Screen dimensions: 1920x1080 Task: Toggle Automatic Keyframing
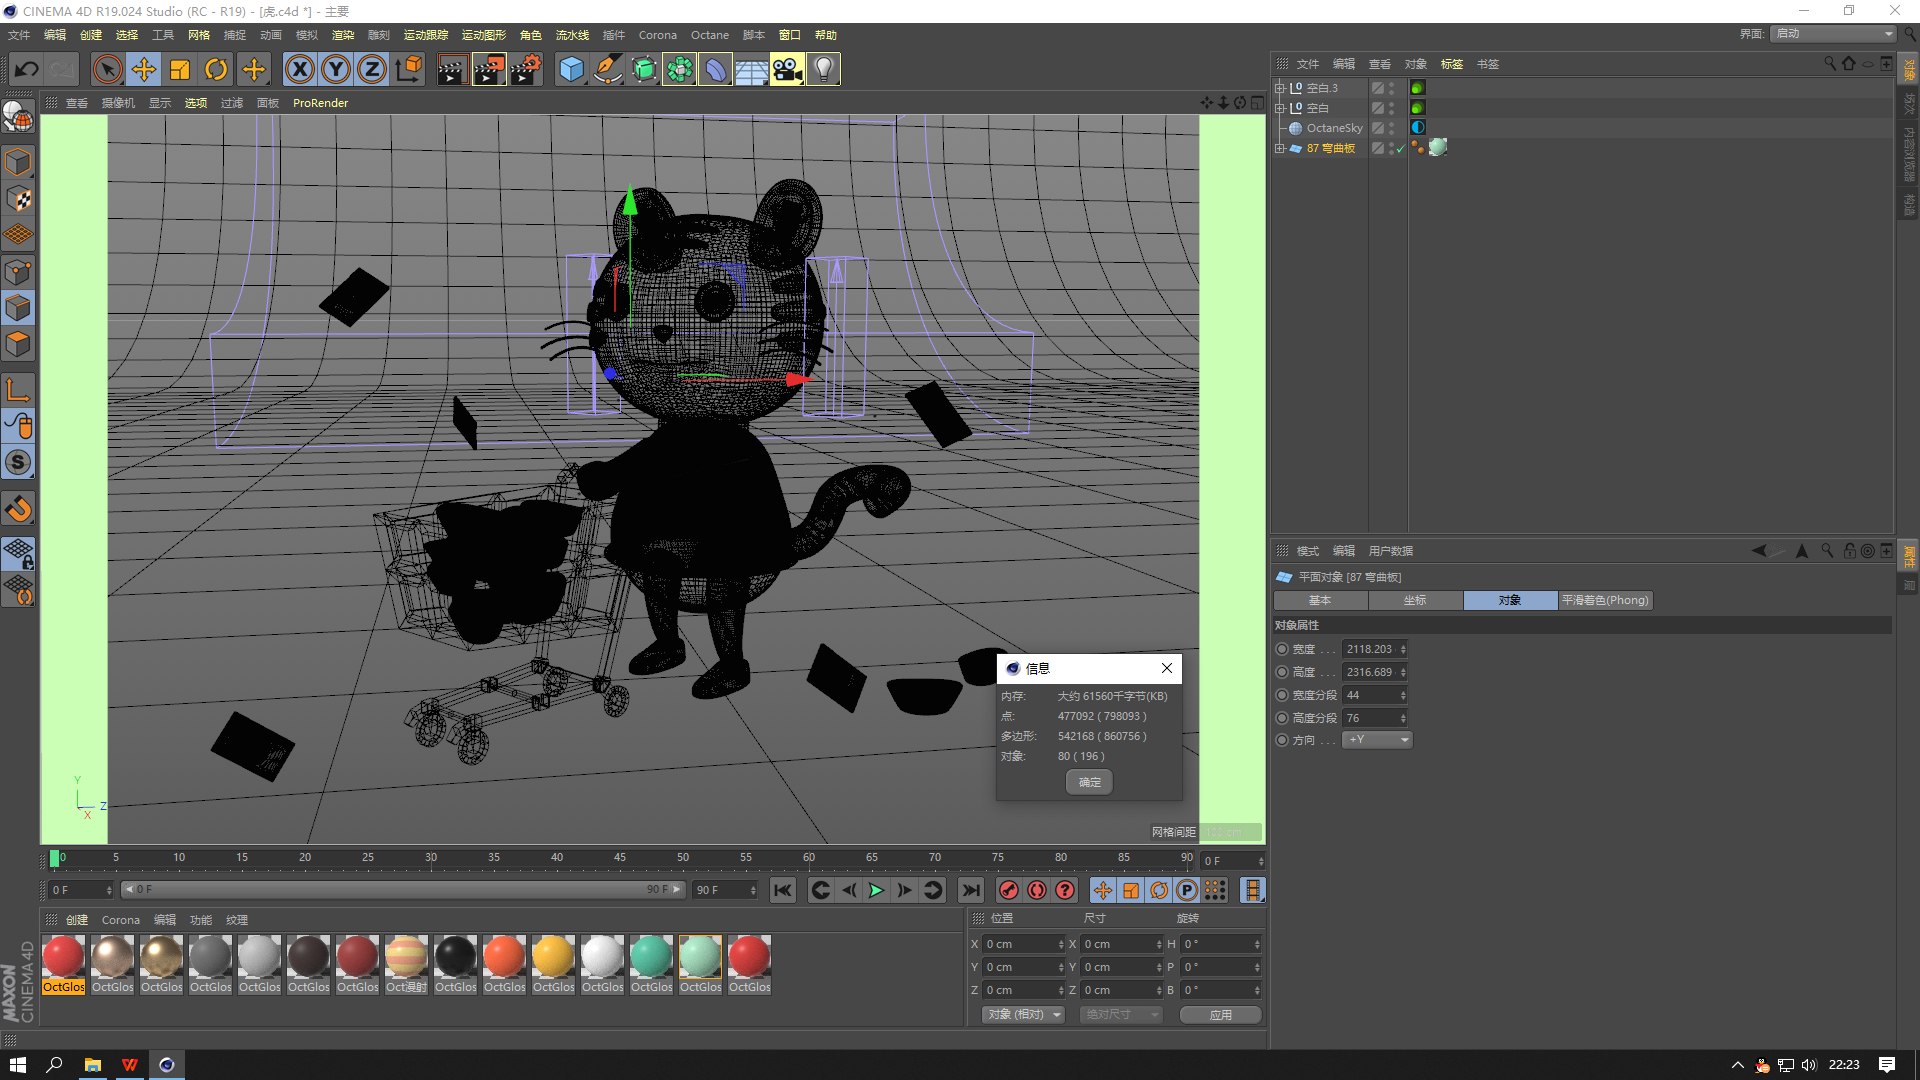click(1037, 890)
